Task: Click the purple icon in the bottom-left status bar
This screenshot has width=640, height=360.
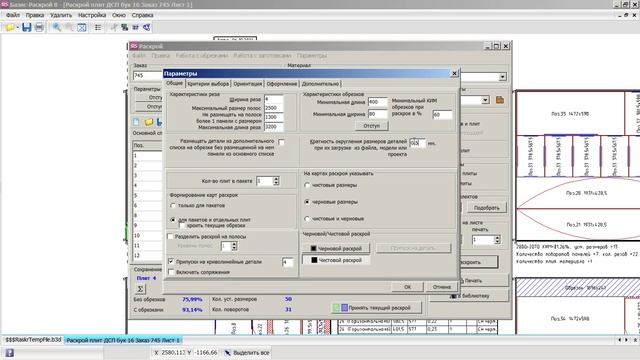Action: pyautogui.click(x=9, y=353)
